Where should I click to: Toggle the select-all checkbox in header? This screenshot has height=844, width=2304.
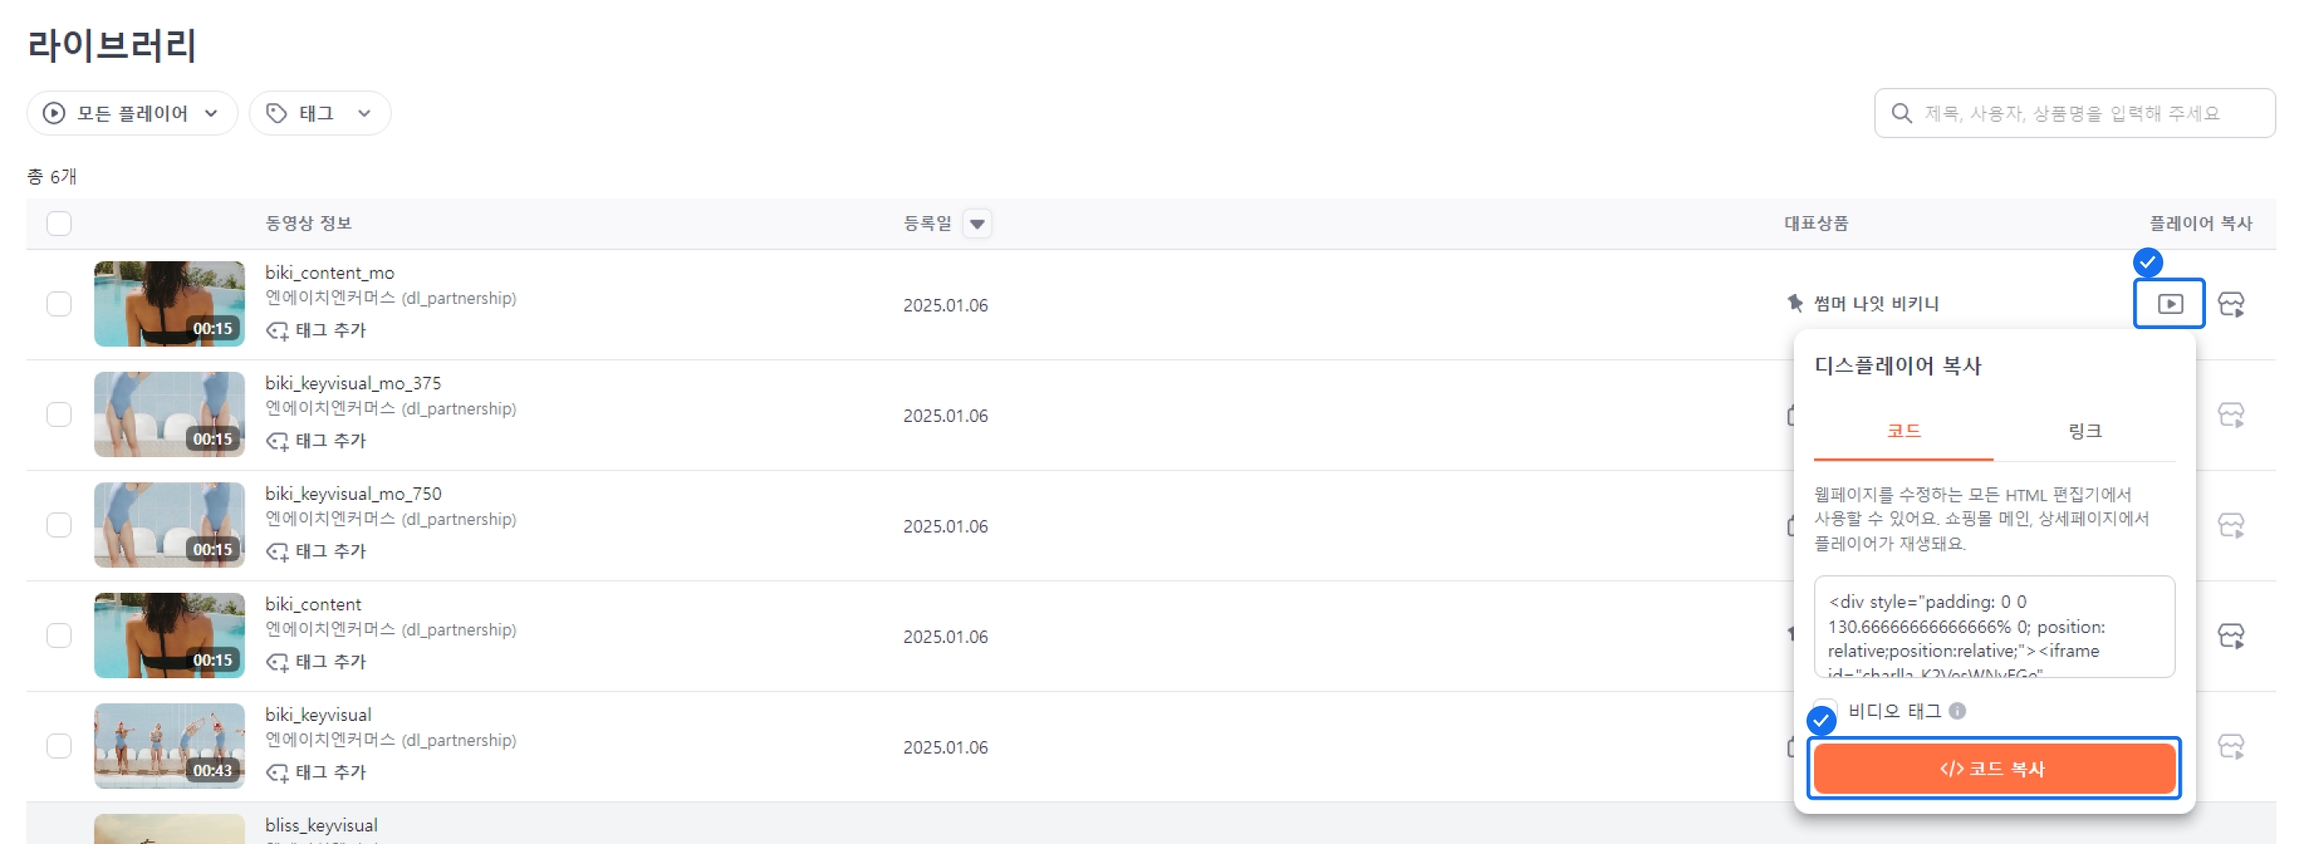(59, 223)
